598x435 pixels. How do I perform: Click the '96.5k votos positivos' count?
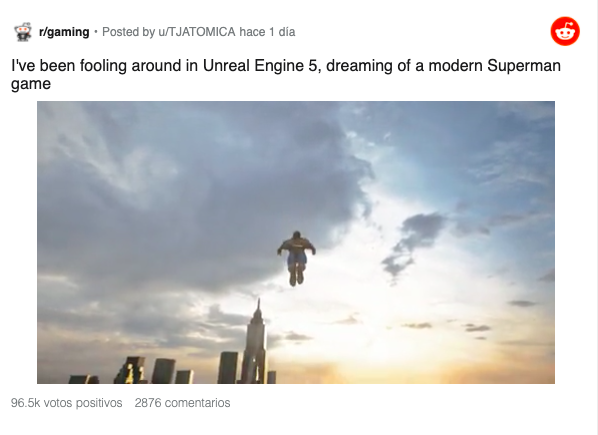[67, 403]
